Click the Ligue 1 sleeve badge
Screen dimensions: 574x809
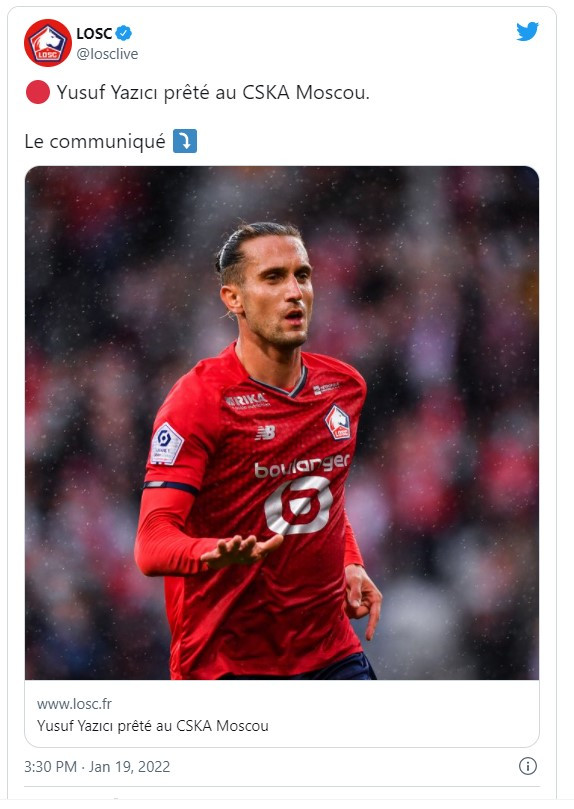point(166,444)
